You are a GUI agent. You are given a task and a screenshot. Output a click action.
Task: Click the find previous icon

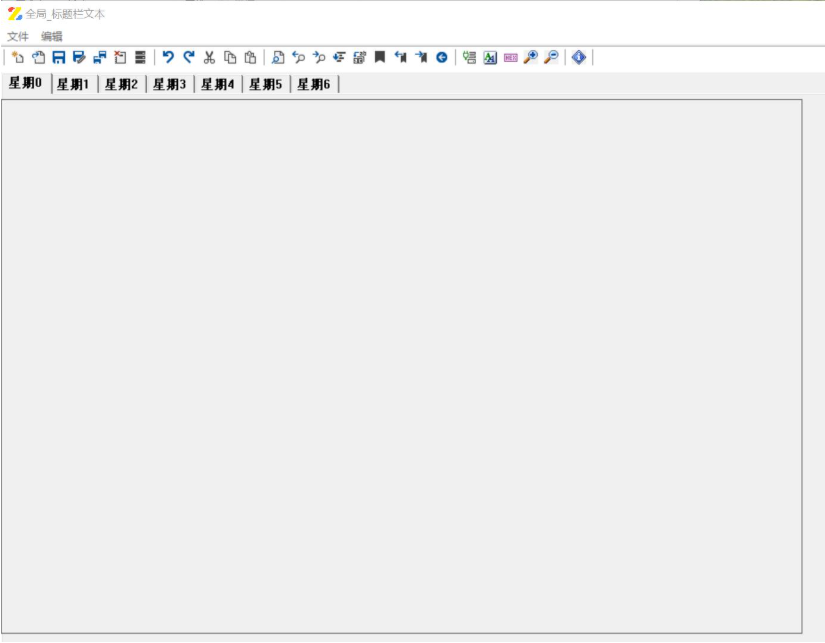click(298, 57)
